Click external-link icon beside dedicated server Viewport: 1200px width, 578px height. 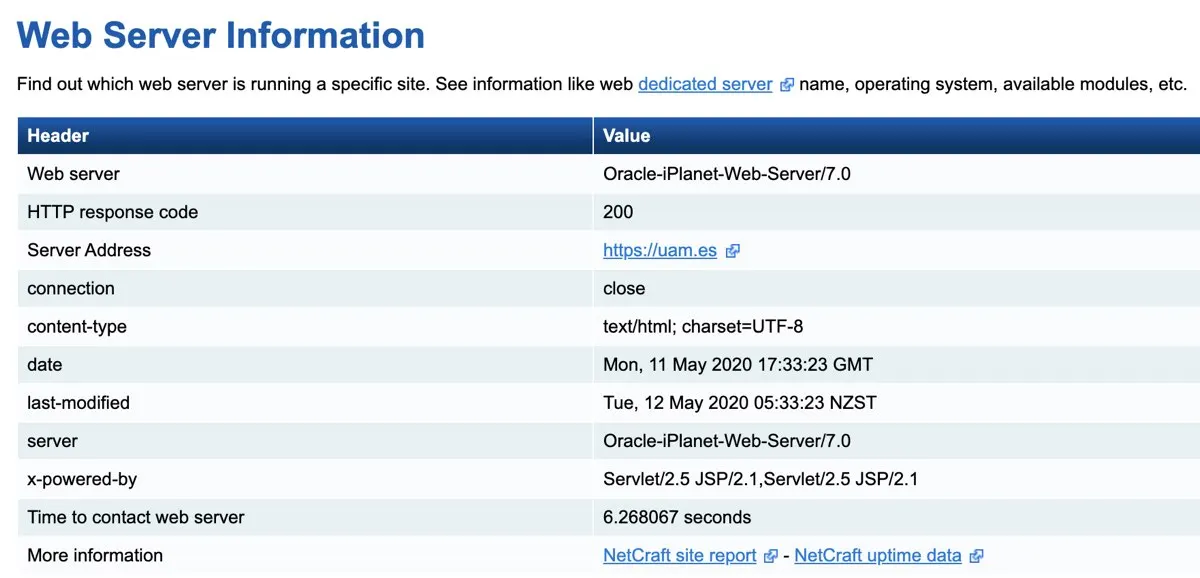787,85
